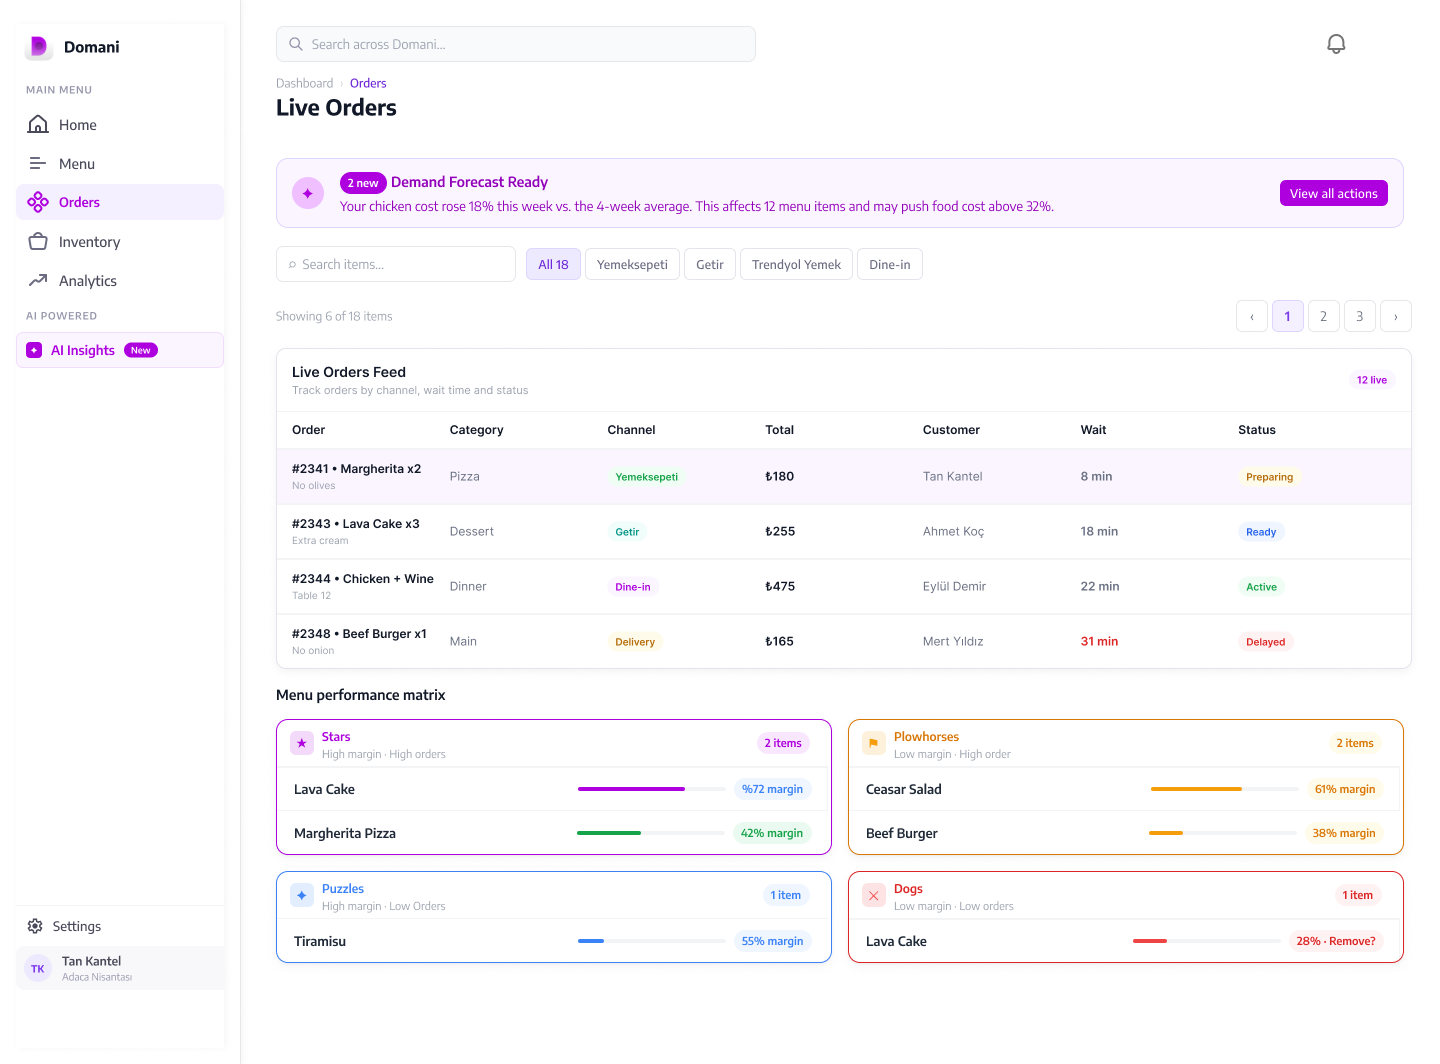Click the 12 live badge
The image size is (1440, 1064).
(1372, 380)
